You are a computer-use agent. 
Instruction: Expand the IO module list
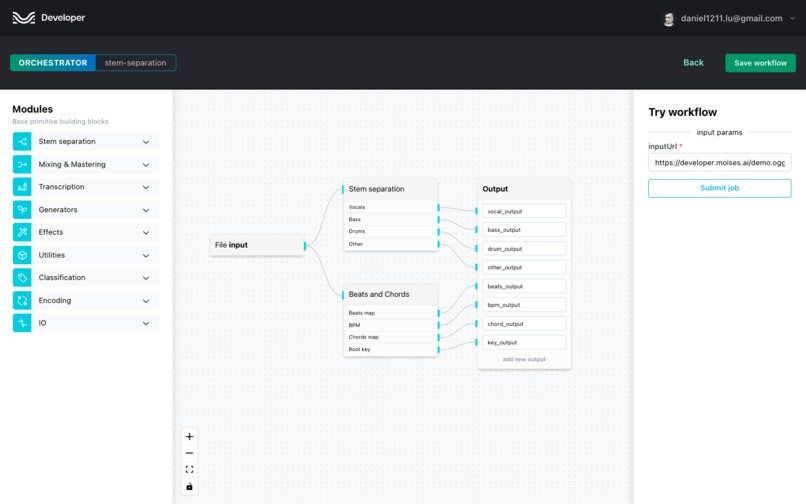[146, 323]
